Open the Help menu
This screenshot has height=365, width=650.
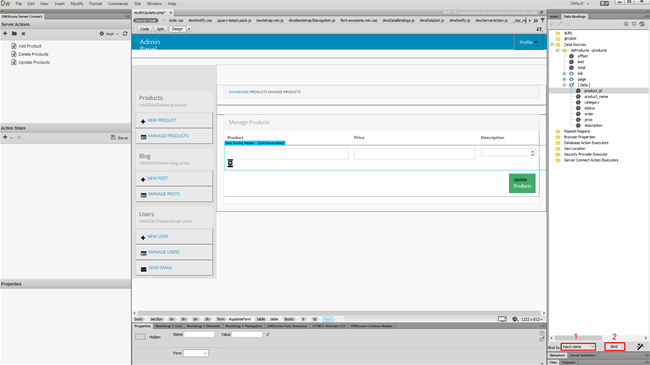point(172,3)
